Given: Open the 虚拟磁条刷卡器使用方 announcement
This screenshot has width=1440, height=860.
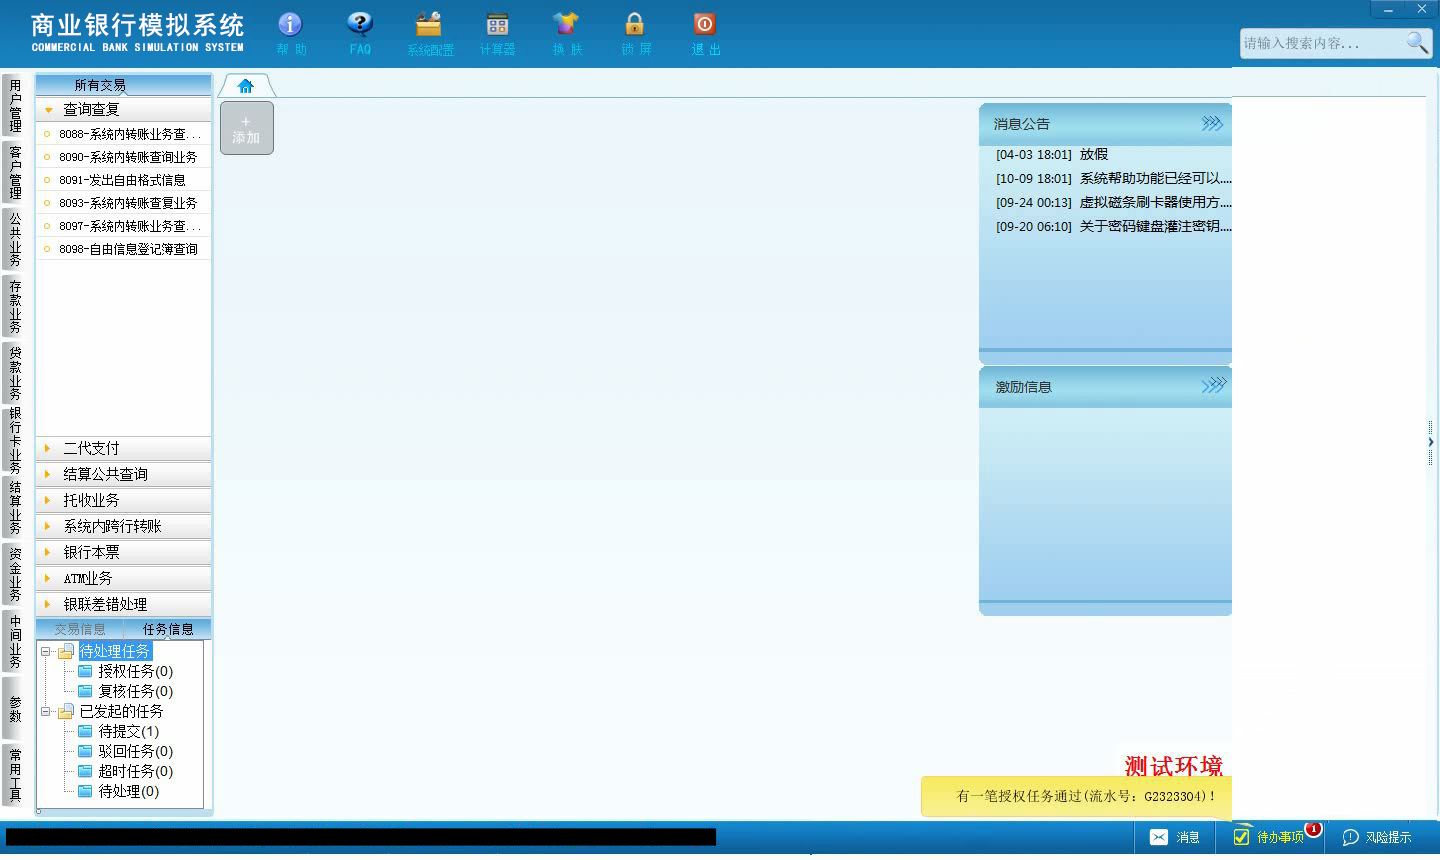Looking at the screenshot, I should 1155,202.
